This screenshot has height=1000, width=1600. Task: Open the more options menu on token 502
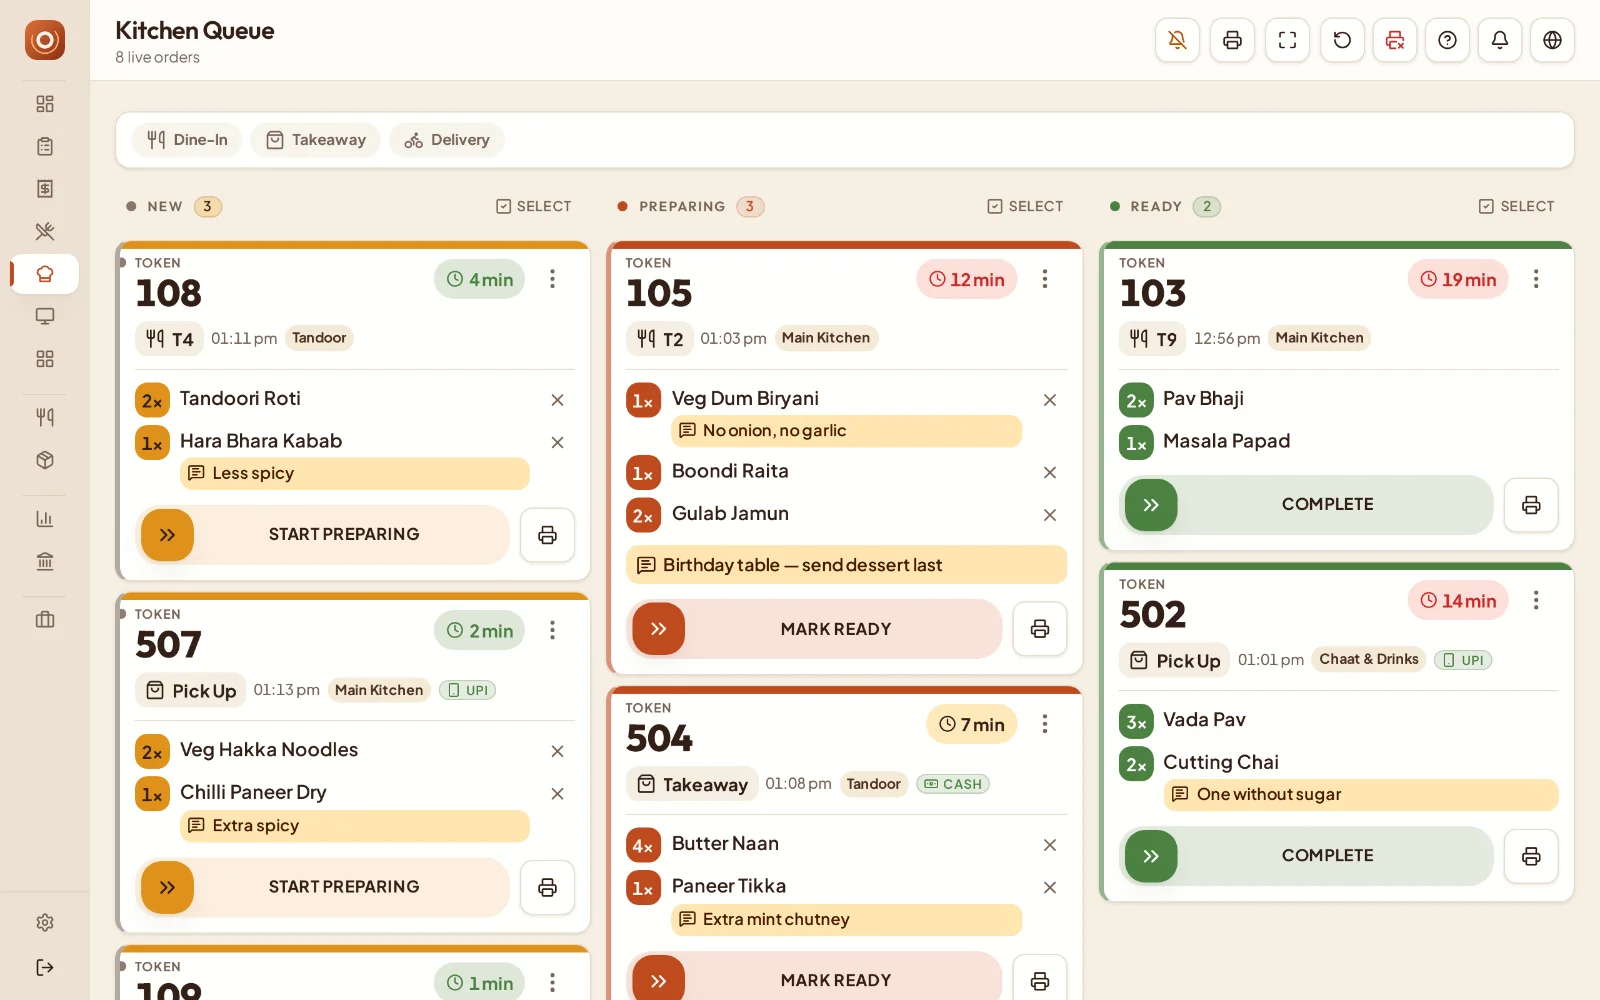pyautogui.click(x=1536, y=600)
